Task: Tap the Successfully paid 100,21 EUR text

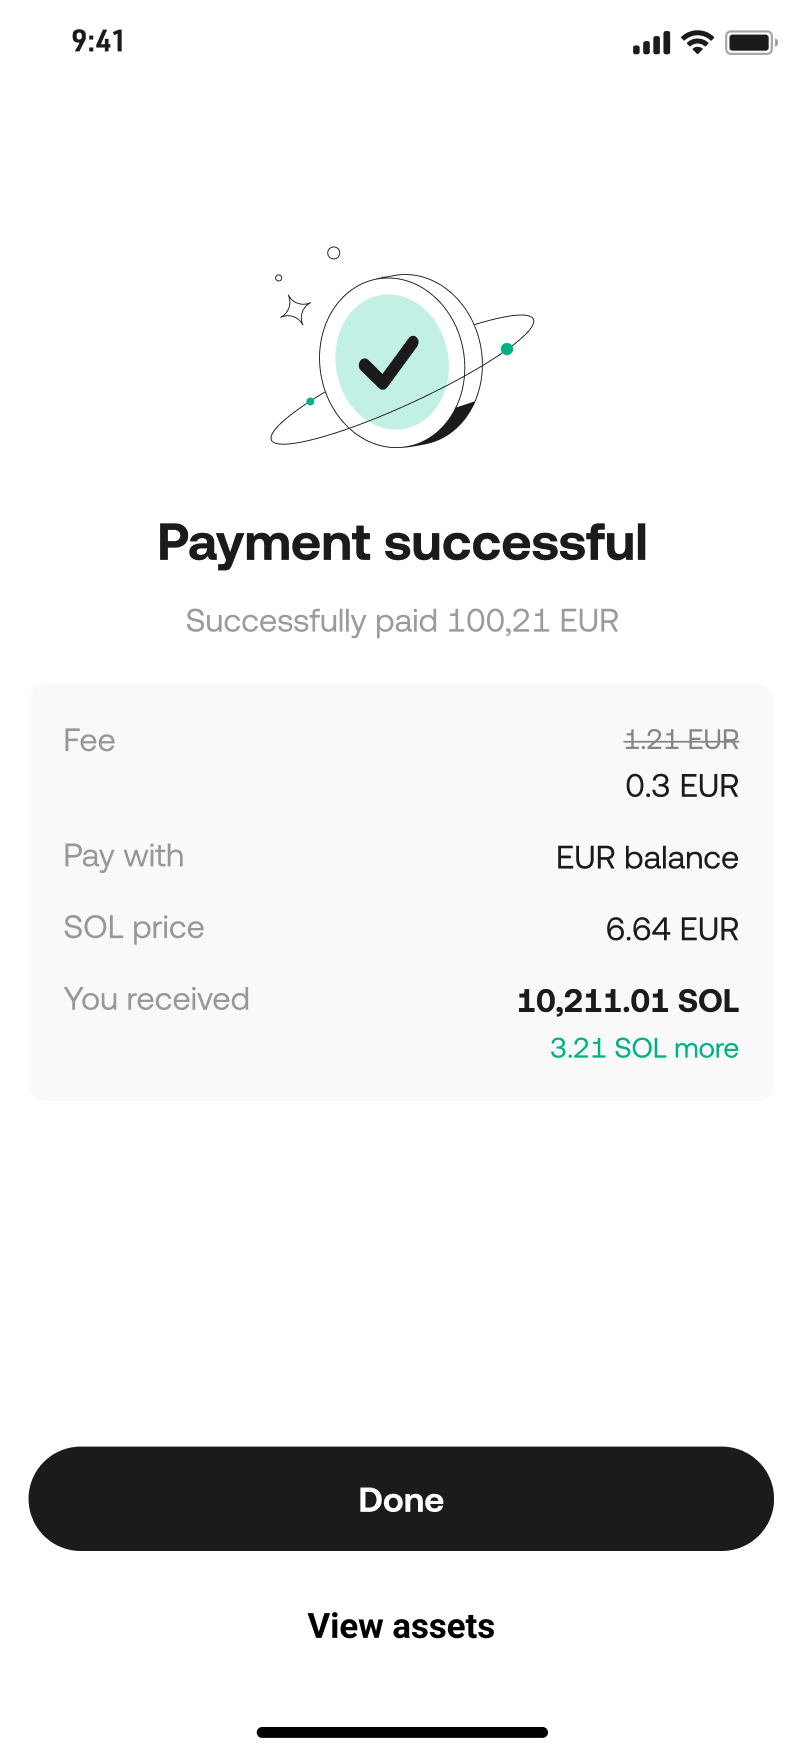Action: 402,621
